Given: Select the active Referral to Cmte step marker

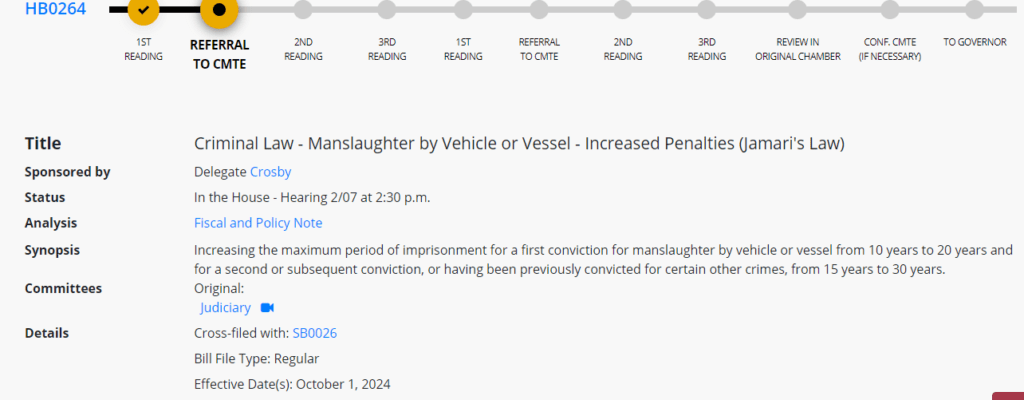Looking at the screenshot, I should click(x=219, y=9).
